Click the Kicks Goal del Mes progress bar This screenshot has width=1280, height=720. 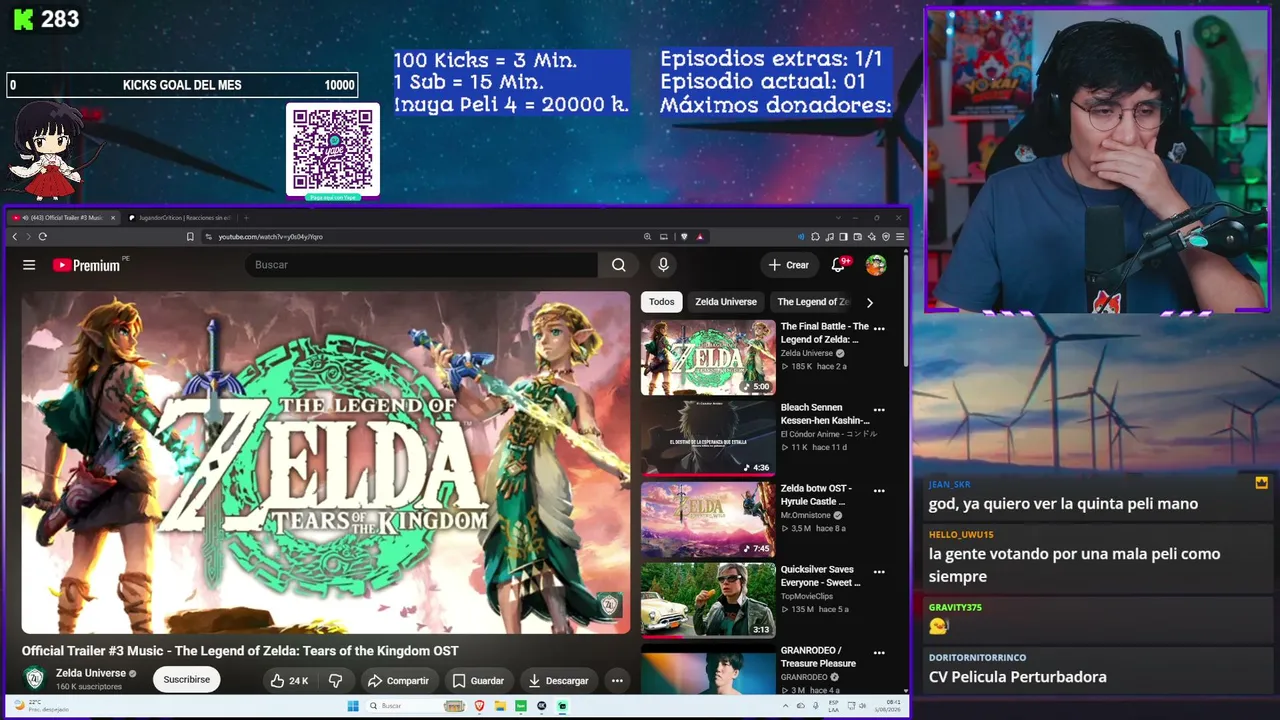coord(182,85)
